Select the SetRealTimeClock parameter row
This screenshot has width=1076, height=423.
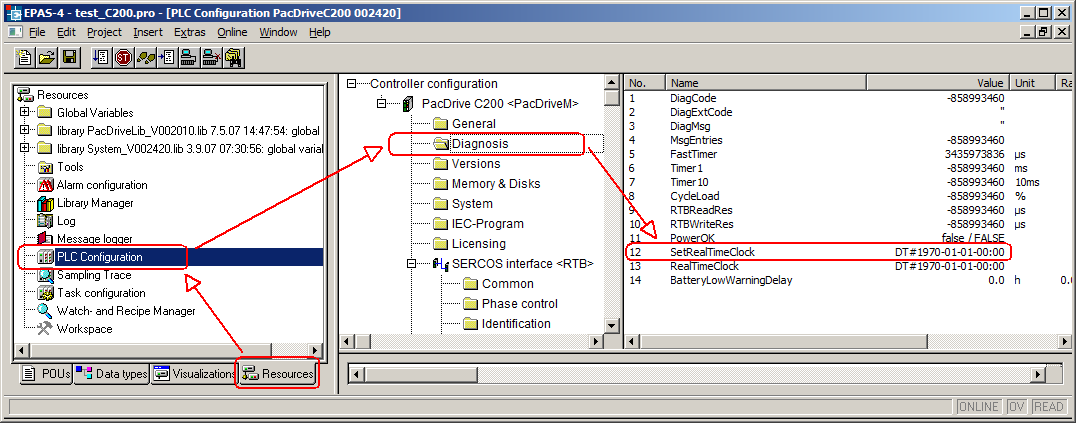coord(817,252)
